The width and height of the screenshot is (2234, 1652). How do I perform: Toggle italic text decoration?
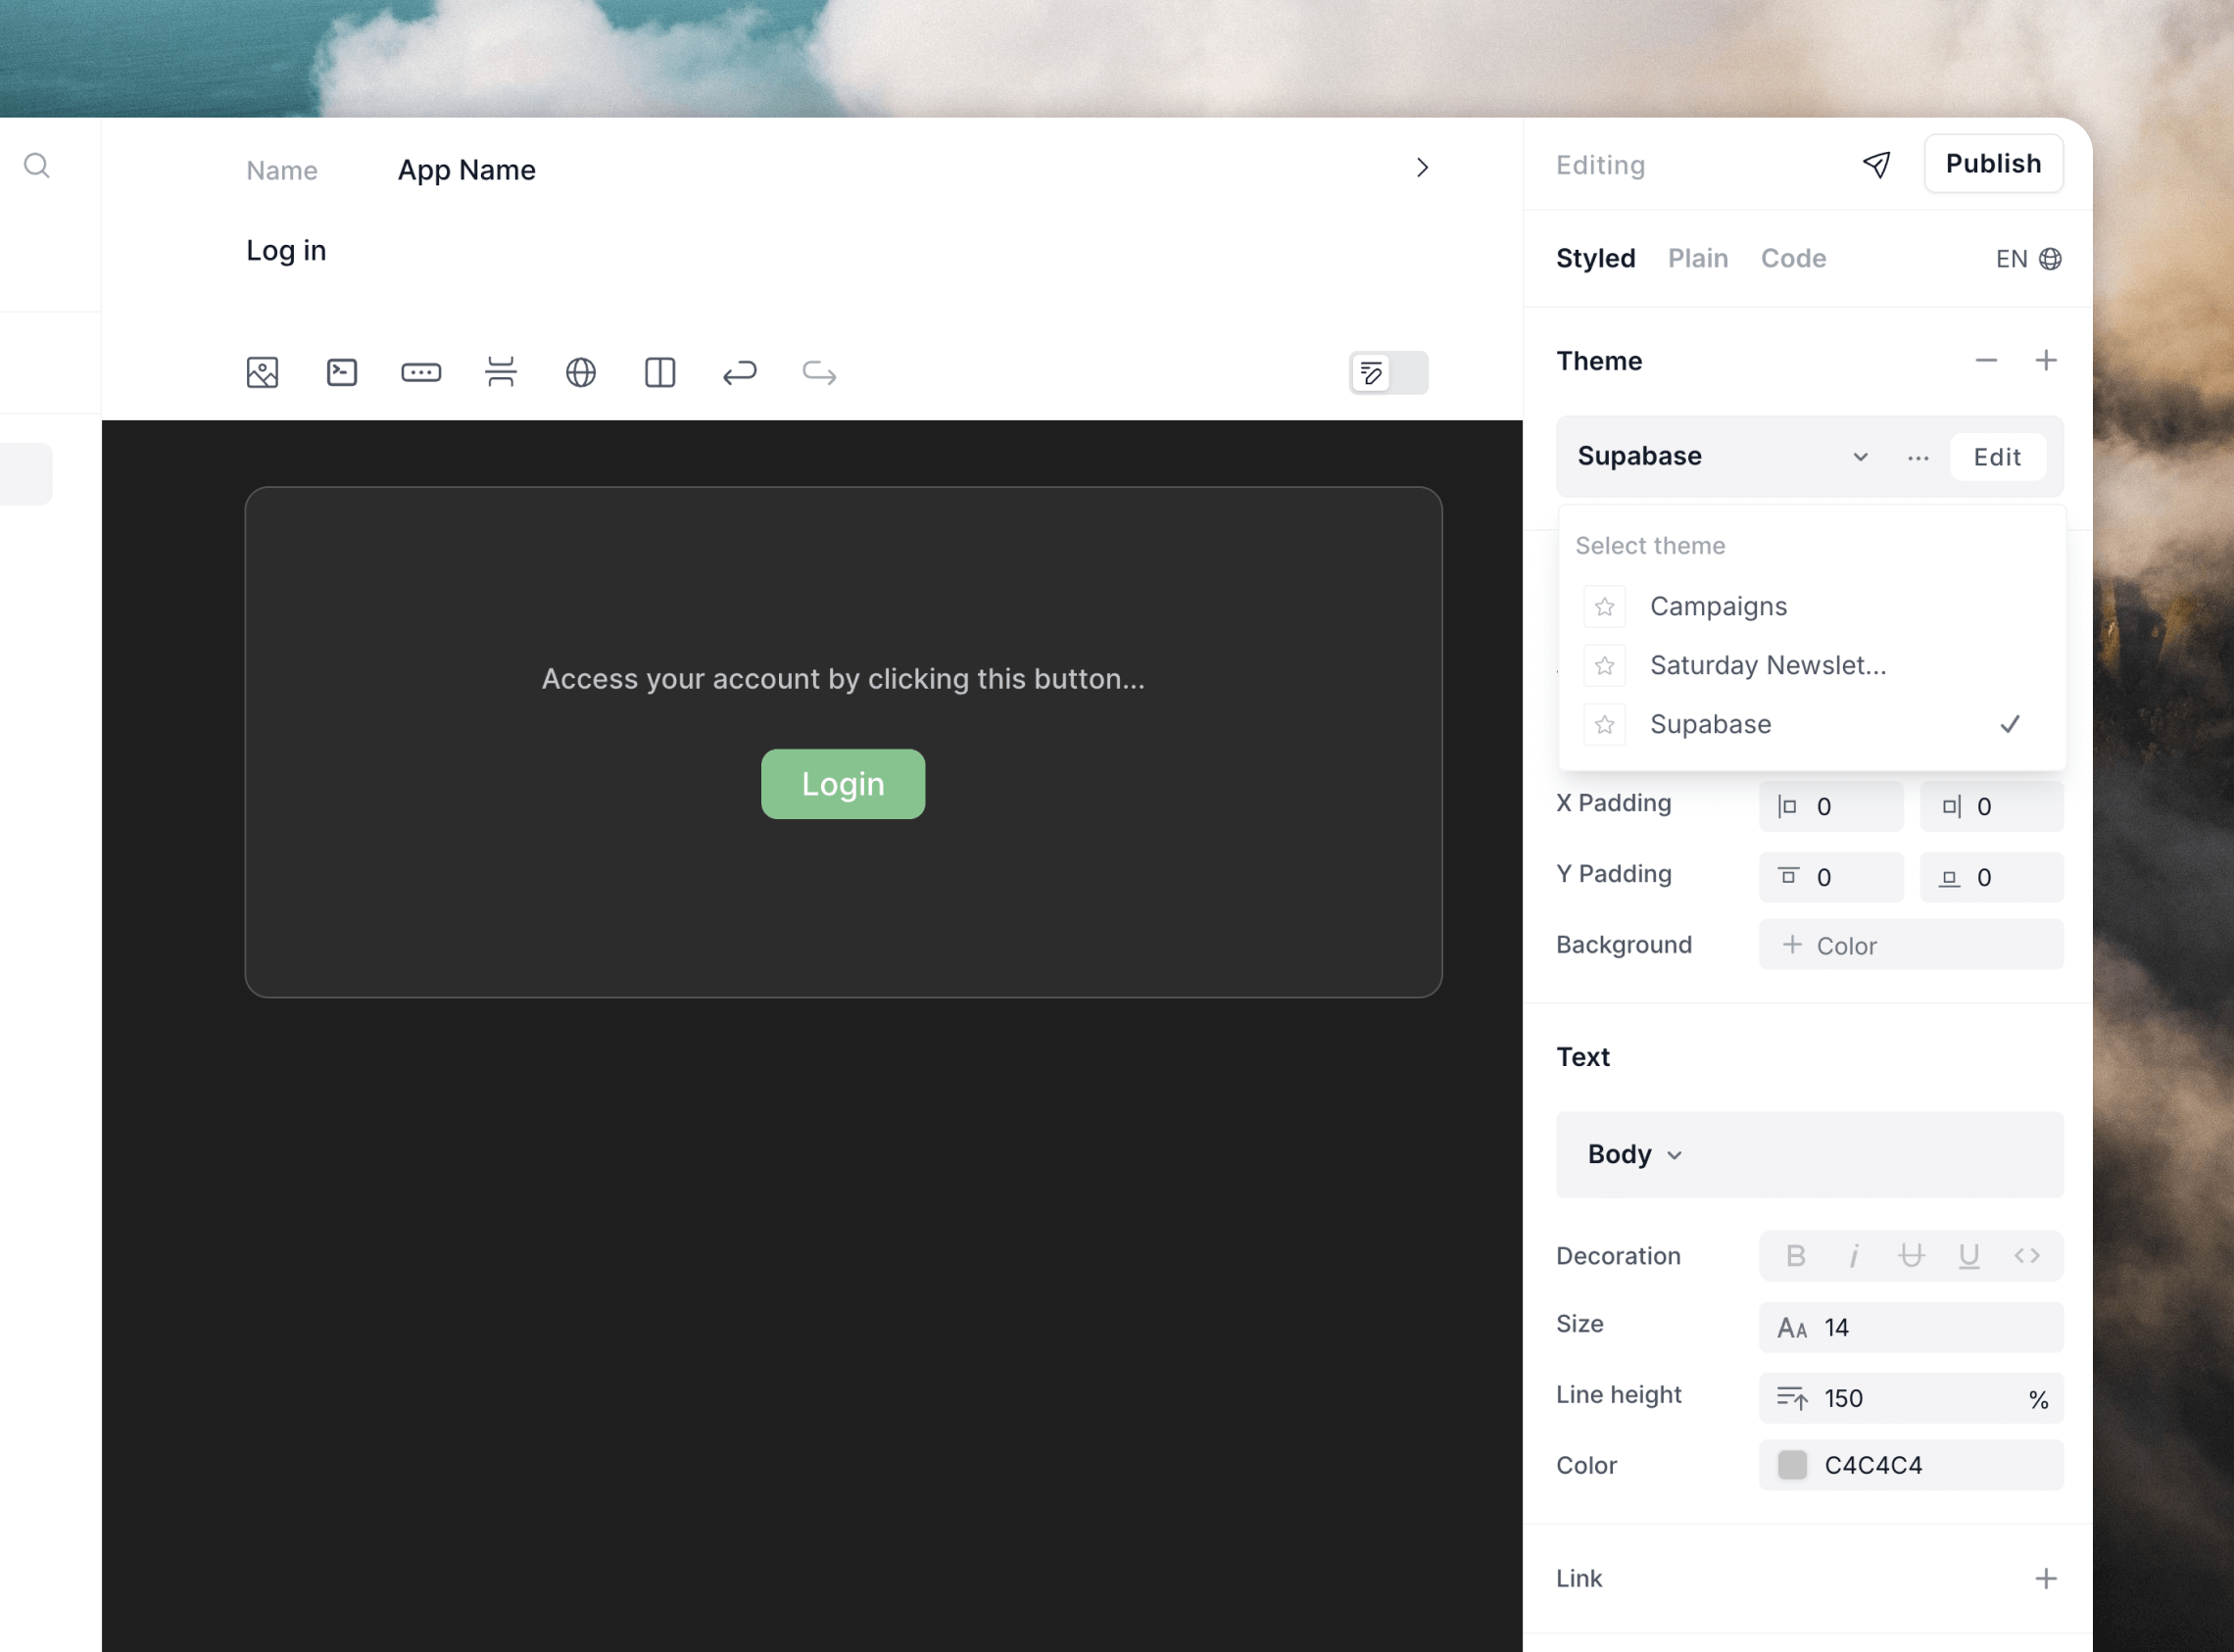click(x=1854, y=1256)
